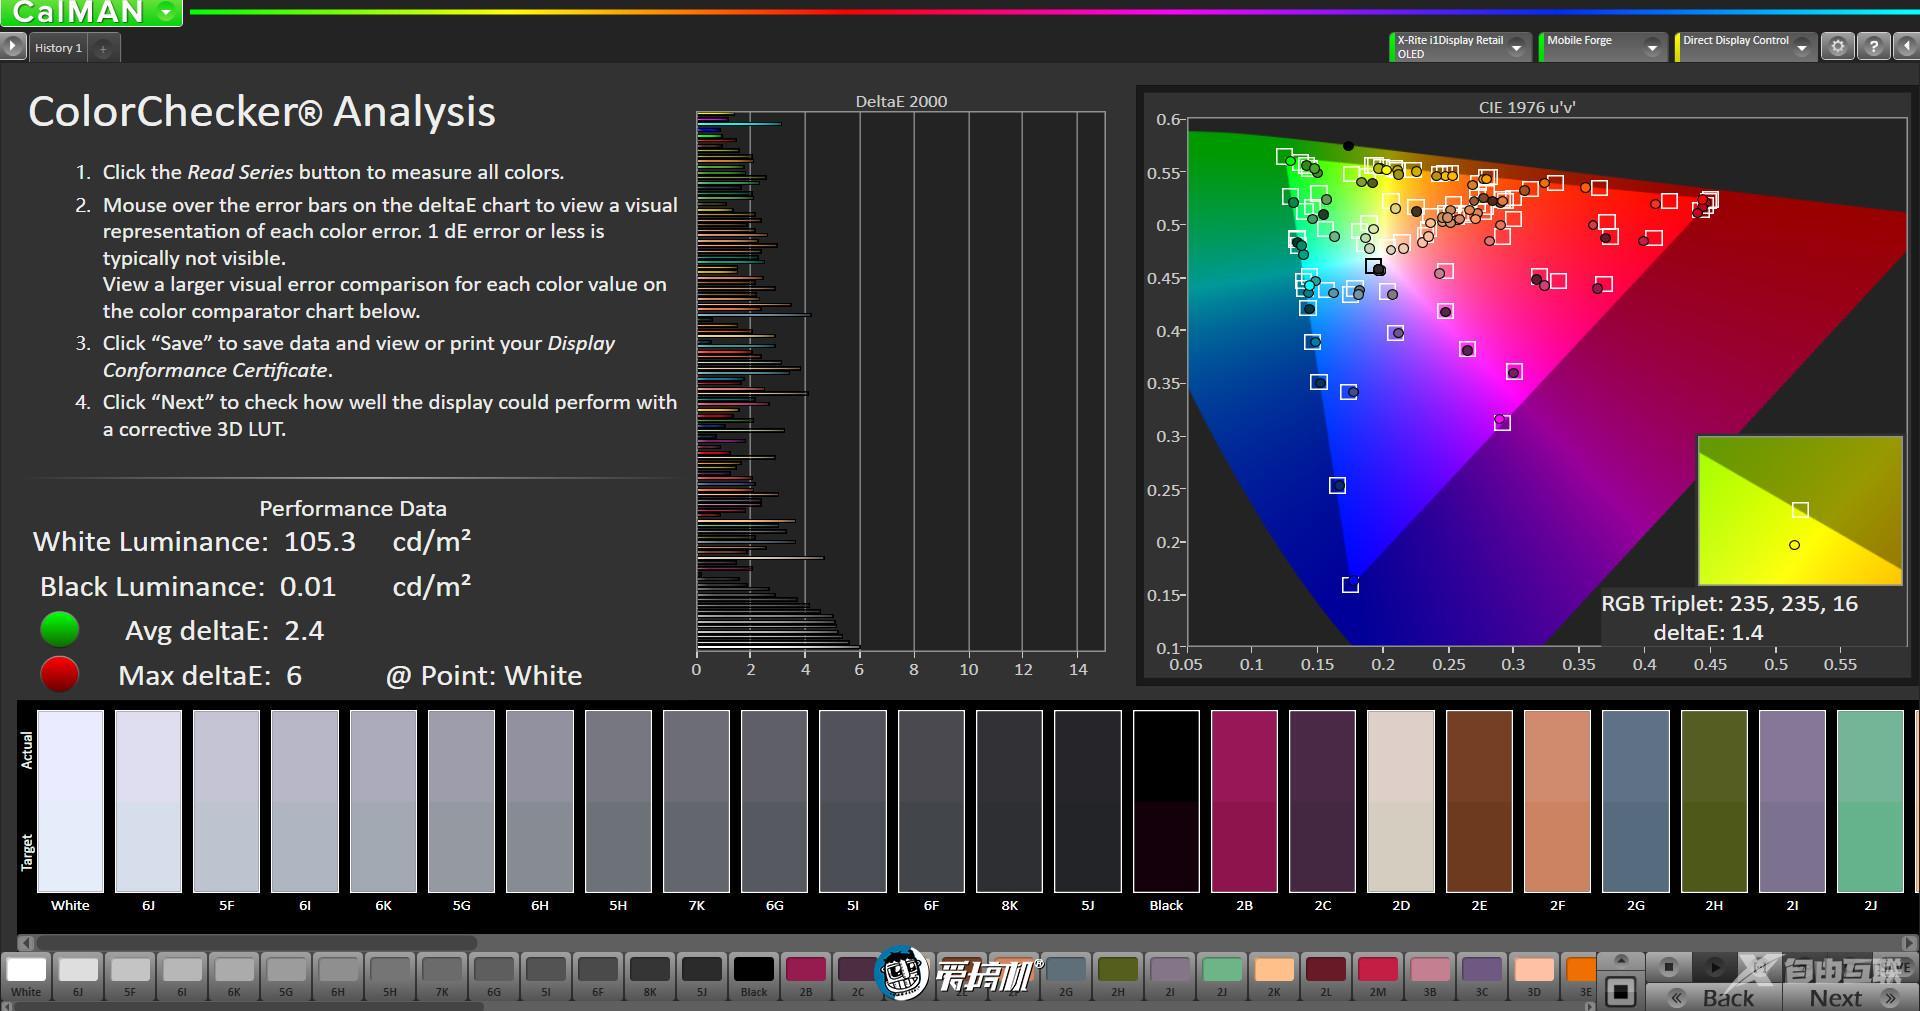This screenshot has width=1920, height=1011.
Task: Click the workflow play arrow beside History tab
Action: [12, 47]
